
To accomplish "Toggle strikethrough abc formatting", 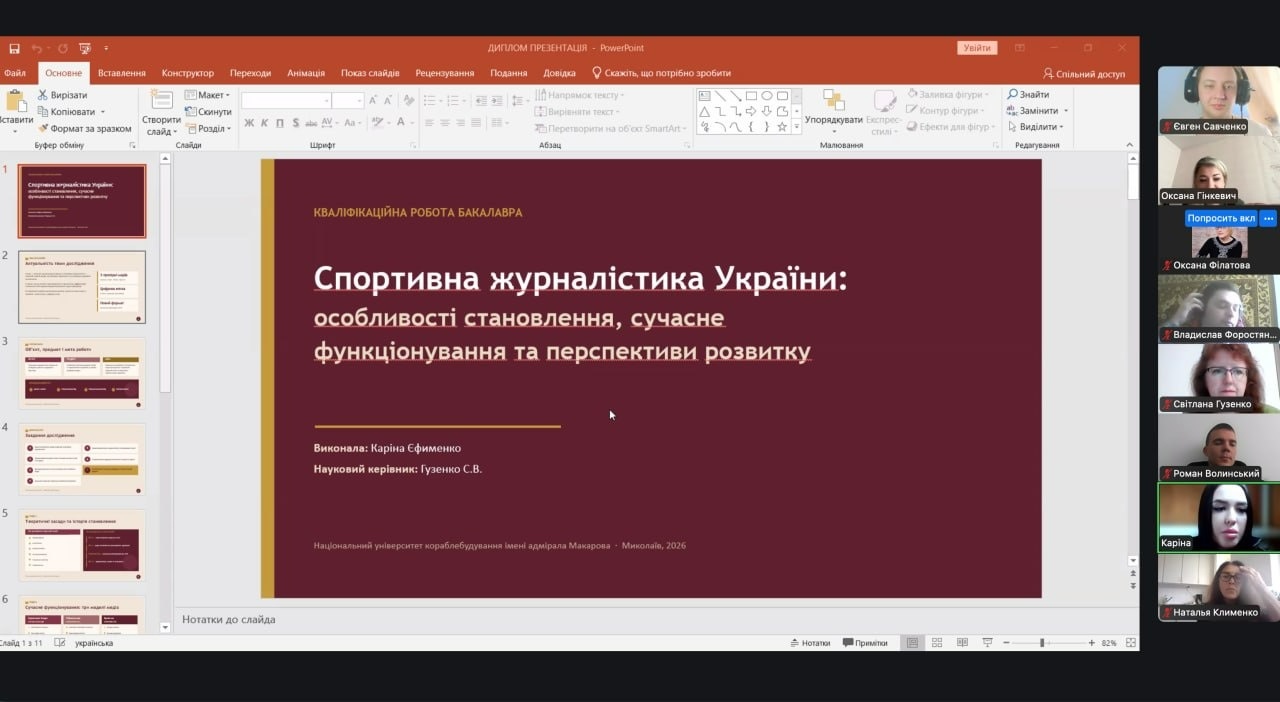I will 311,122.
